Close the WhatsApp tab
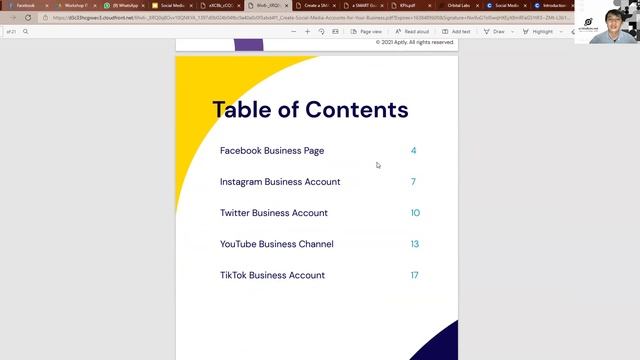The height and width of the screenshot is (360, 640). 143,6
